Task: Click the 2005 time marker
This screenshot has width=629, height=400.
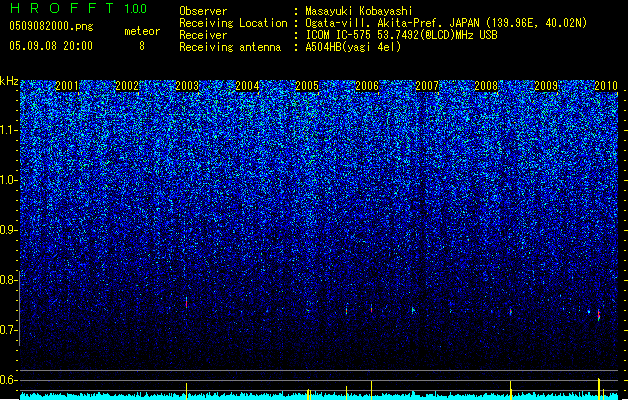Action: pos(307,86)
